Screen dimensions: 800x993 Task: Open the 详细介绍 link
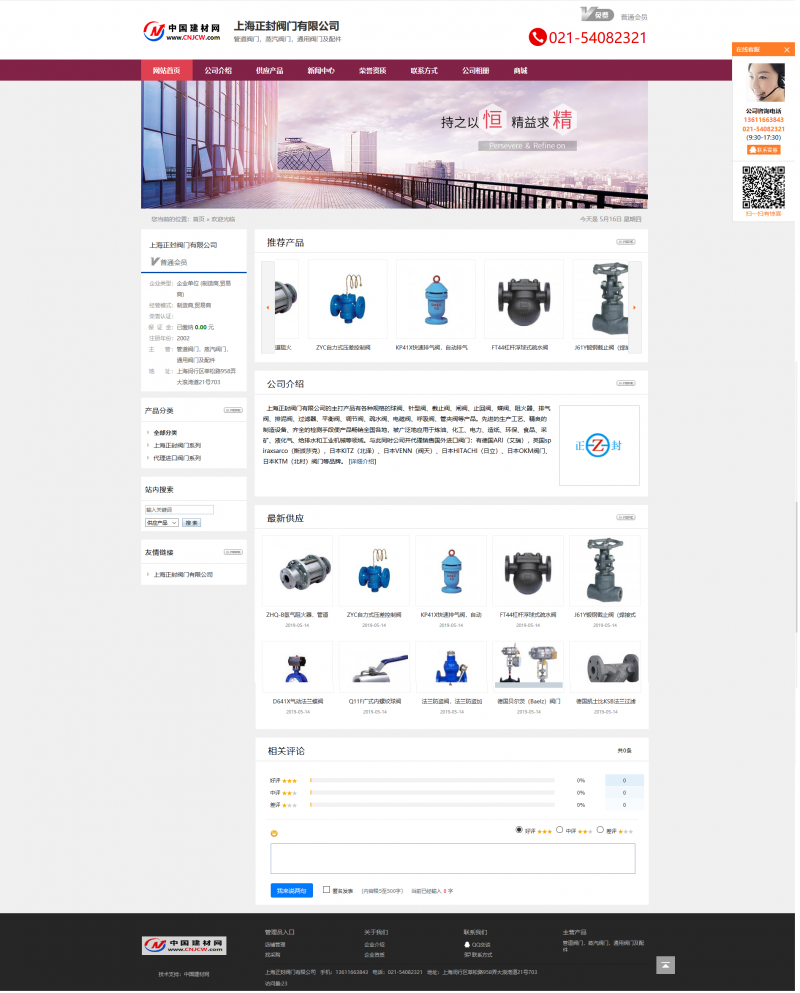pos(362,462)
